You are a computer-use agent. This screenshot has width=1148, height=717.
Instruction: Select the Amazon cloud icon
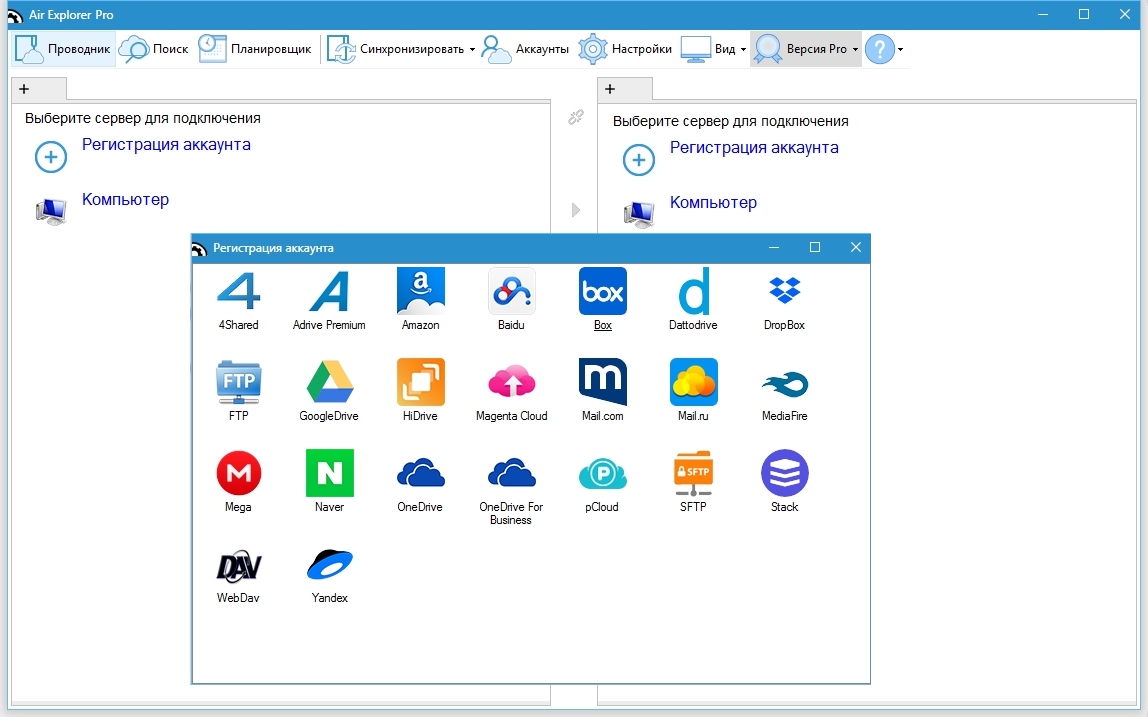420,292
